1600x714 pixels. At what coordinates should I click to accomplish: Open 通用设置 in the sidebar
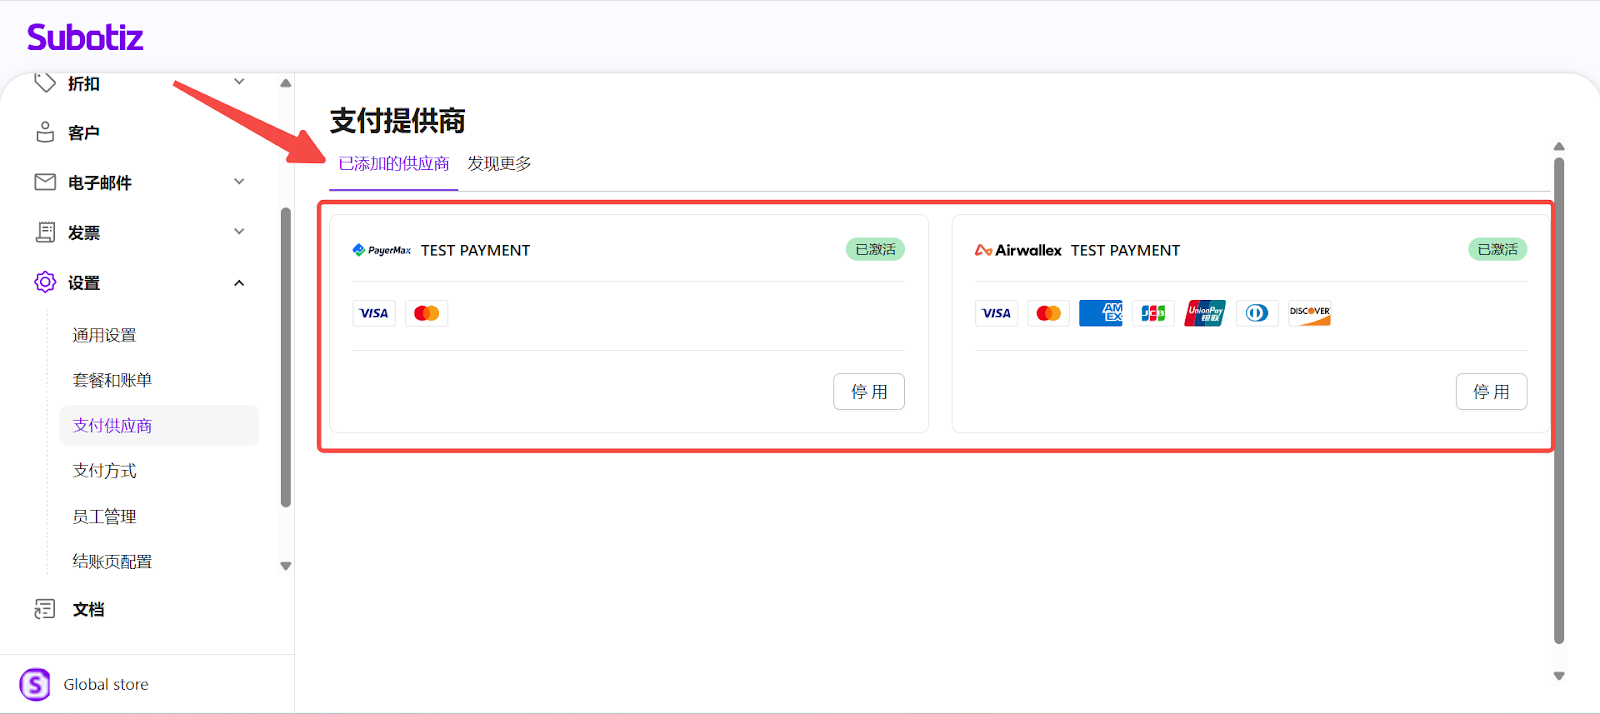(105, 335)
